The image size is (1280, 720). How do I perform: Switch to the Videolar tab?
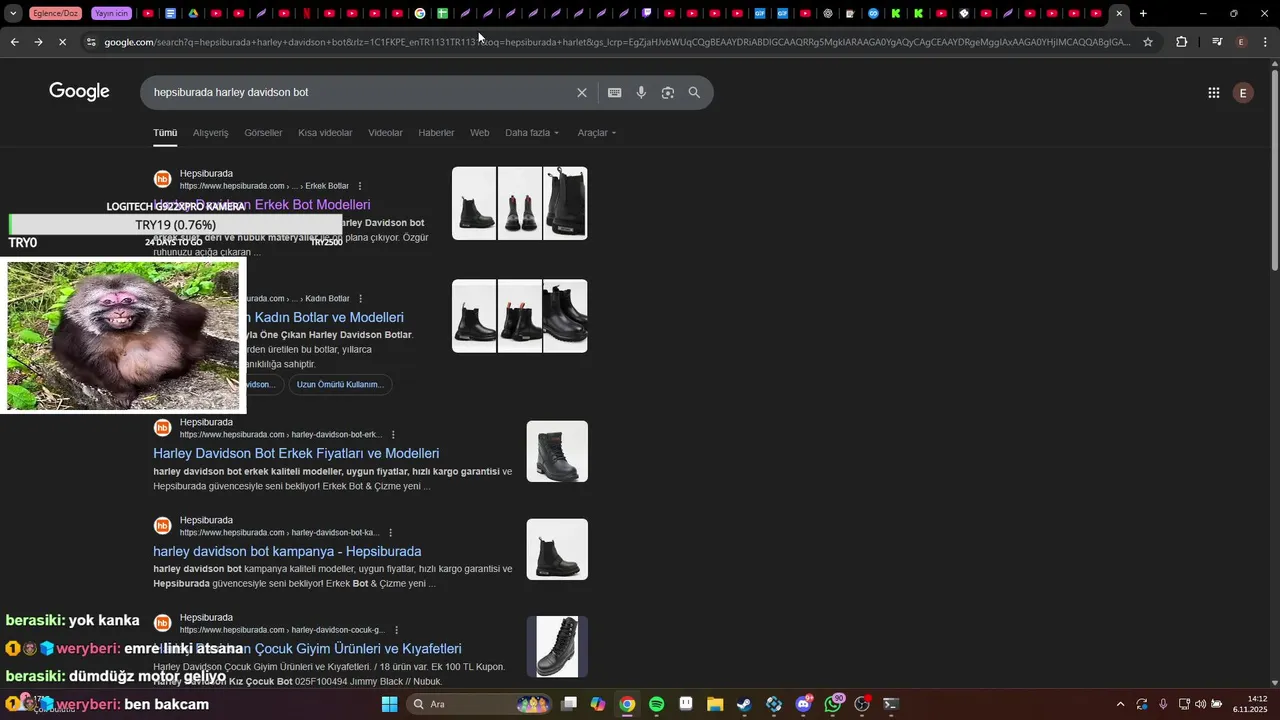(385, 133)
